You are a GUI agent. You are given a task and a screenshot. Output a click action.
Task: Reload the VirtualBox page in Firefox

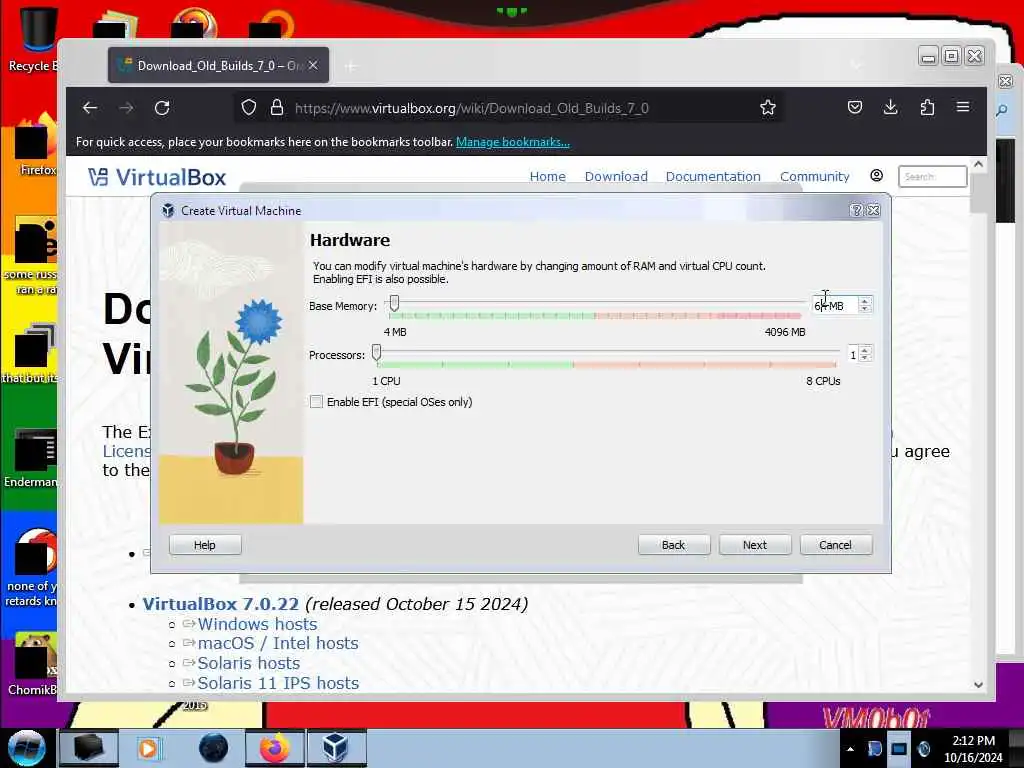[162, 108]
